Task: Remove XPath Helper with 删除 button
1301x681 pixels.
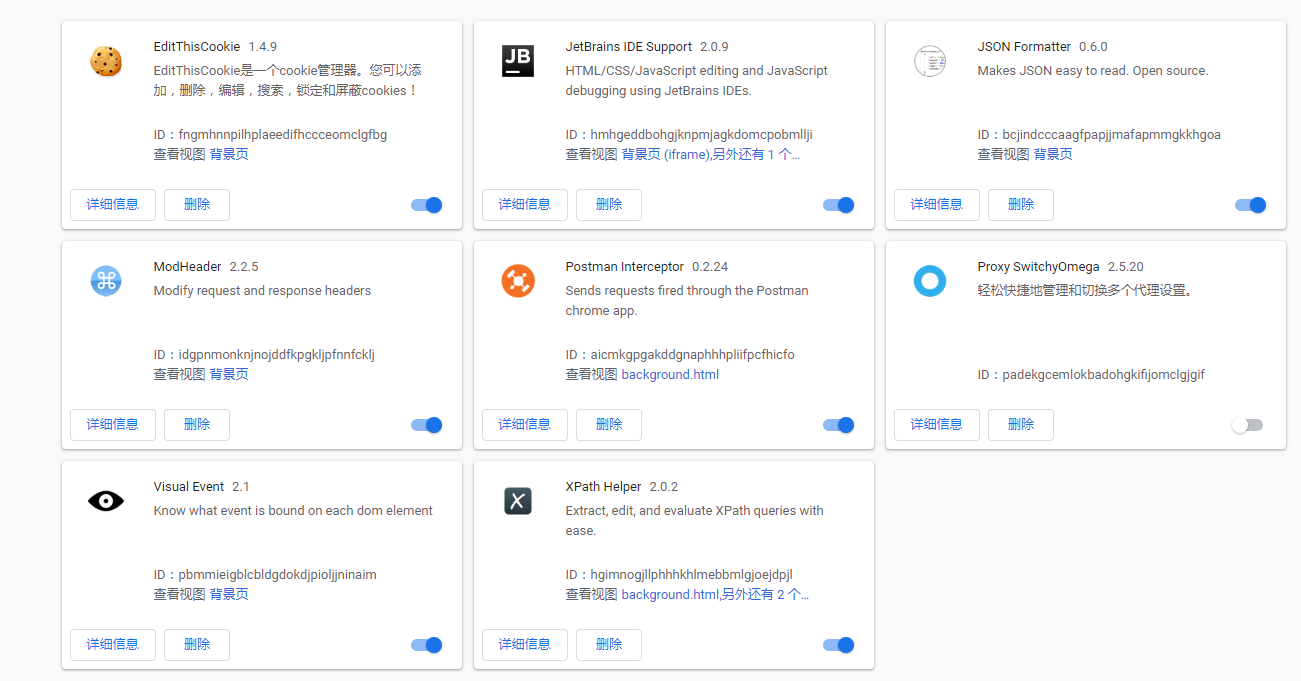Action: pyautogui.click(x=609, y=645)
